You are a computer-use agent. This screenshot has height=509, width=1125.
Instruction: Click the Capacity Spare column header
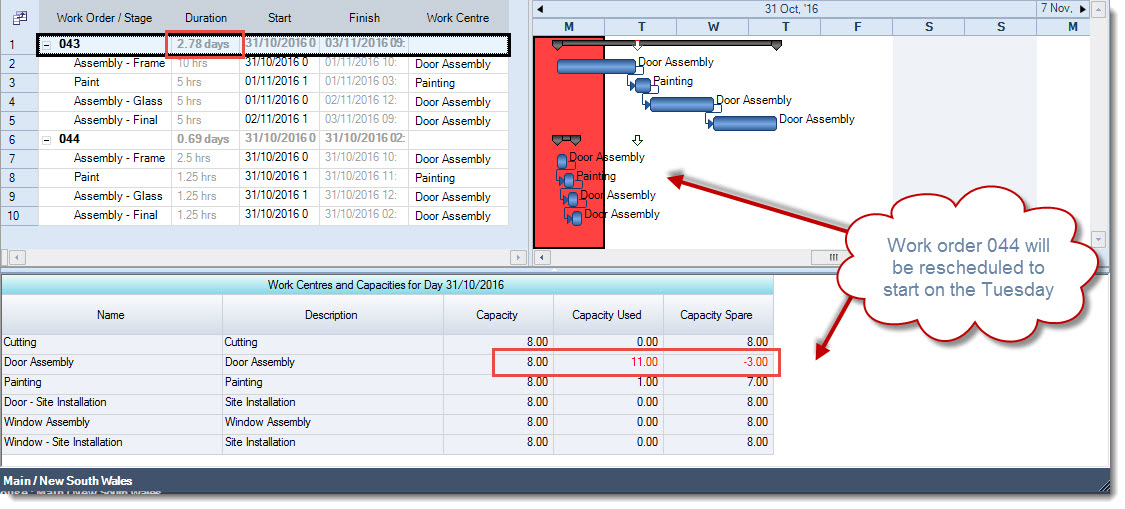717,314
